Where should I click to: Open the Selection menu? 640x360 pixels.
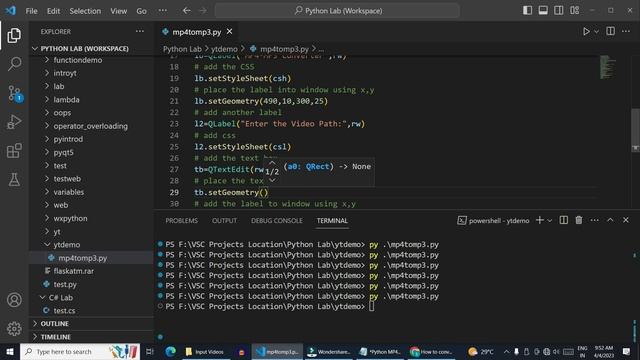[x=85, y=11]
